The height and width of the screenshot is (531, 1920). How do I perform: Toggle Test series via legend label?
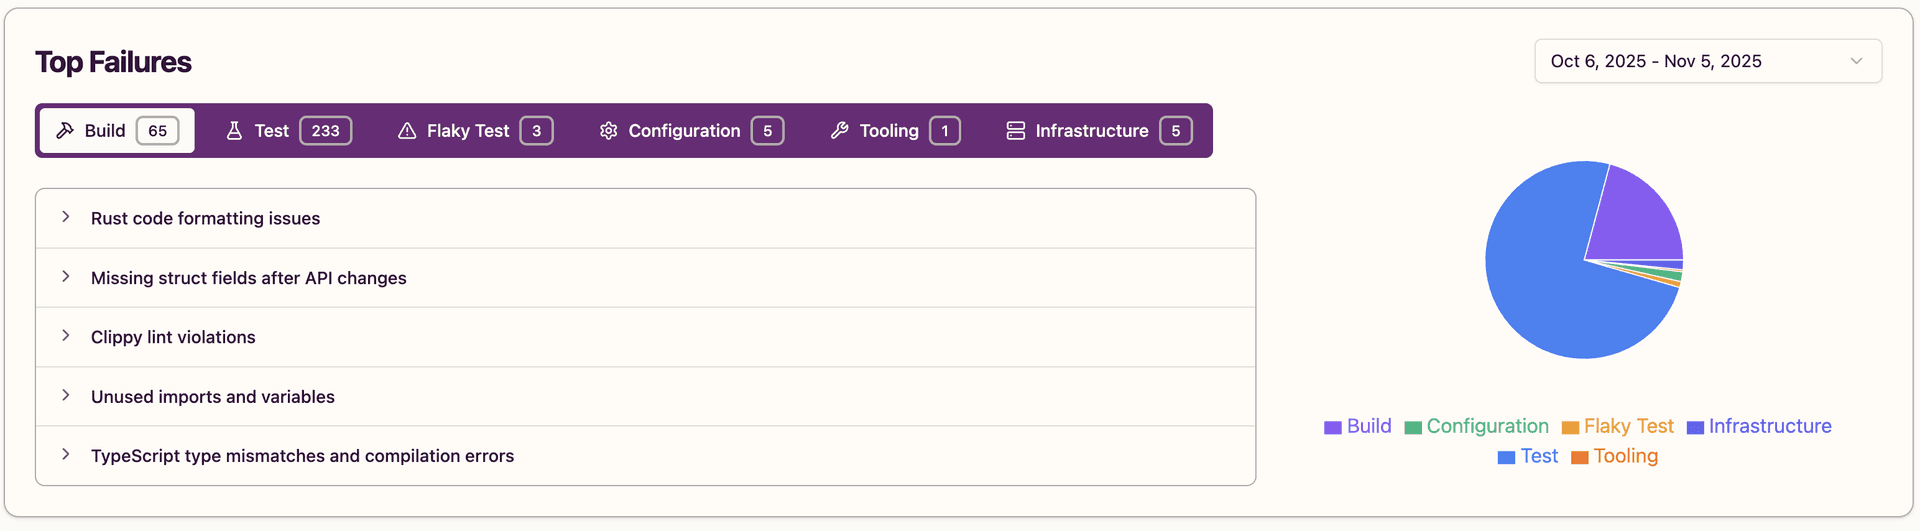pos(1539,456)
